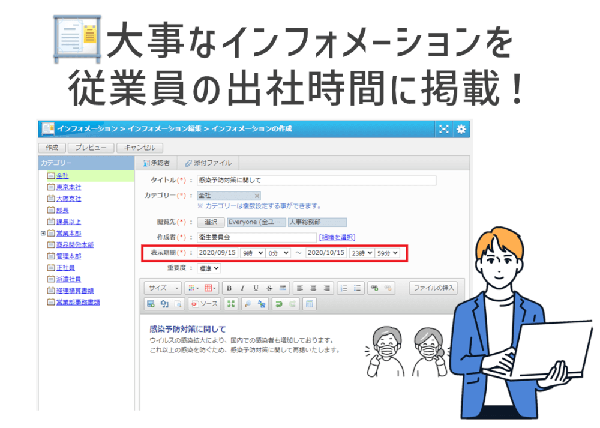
Task: Insert a horizontal line
Action: [x=283, y=288]
